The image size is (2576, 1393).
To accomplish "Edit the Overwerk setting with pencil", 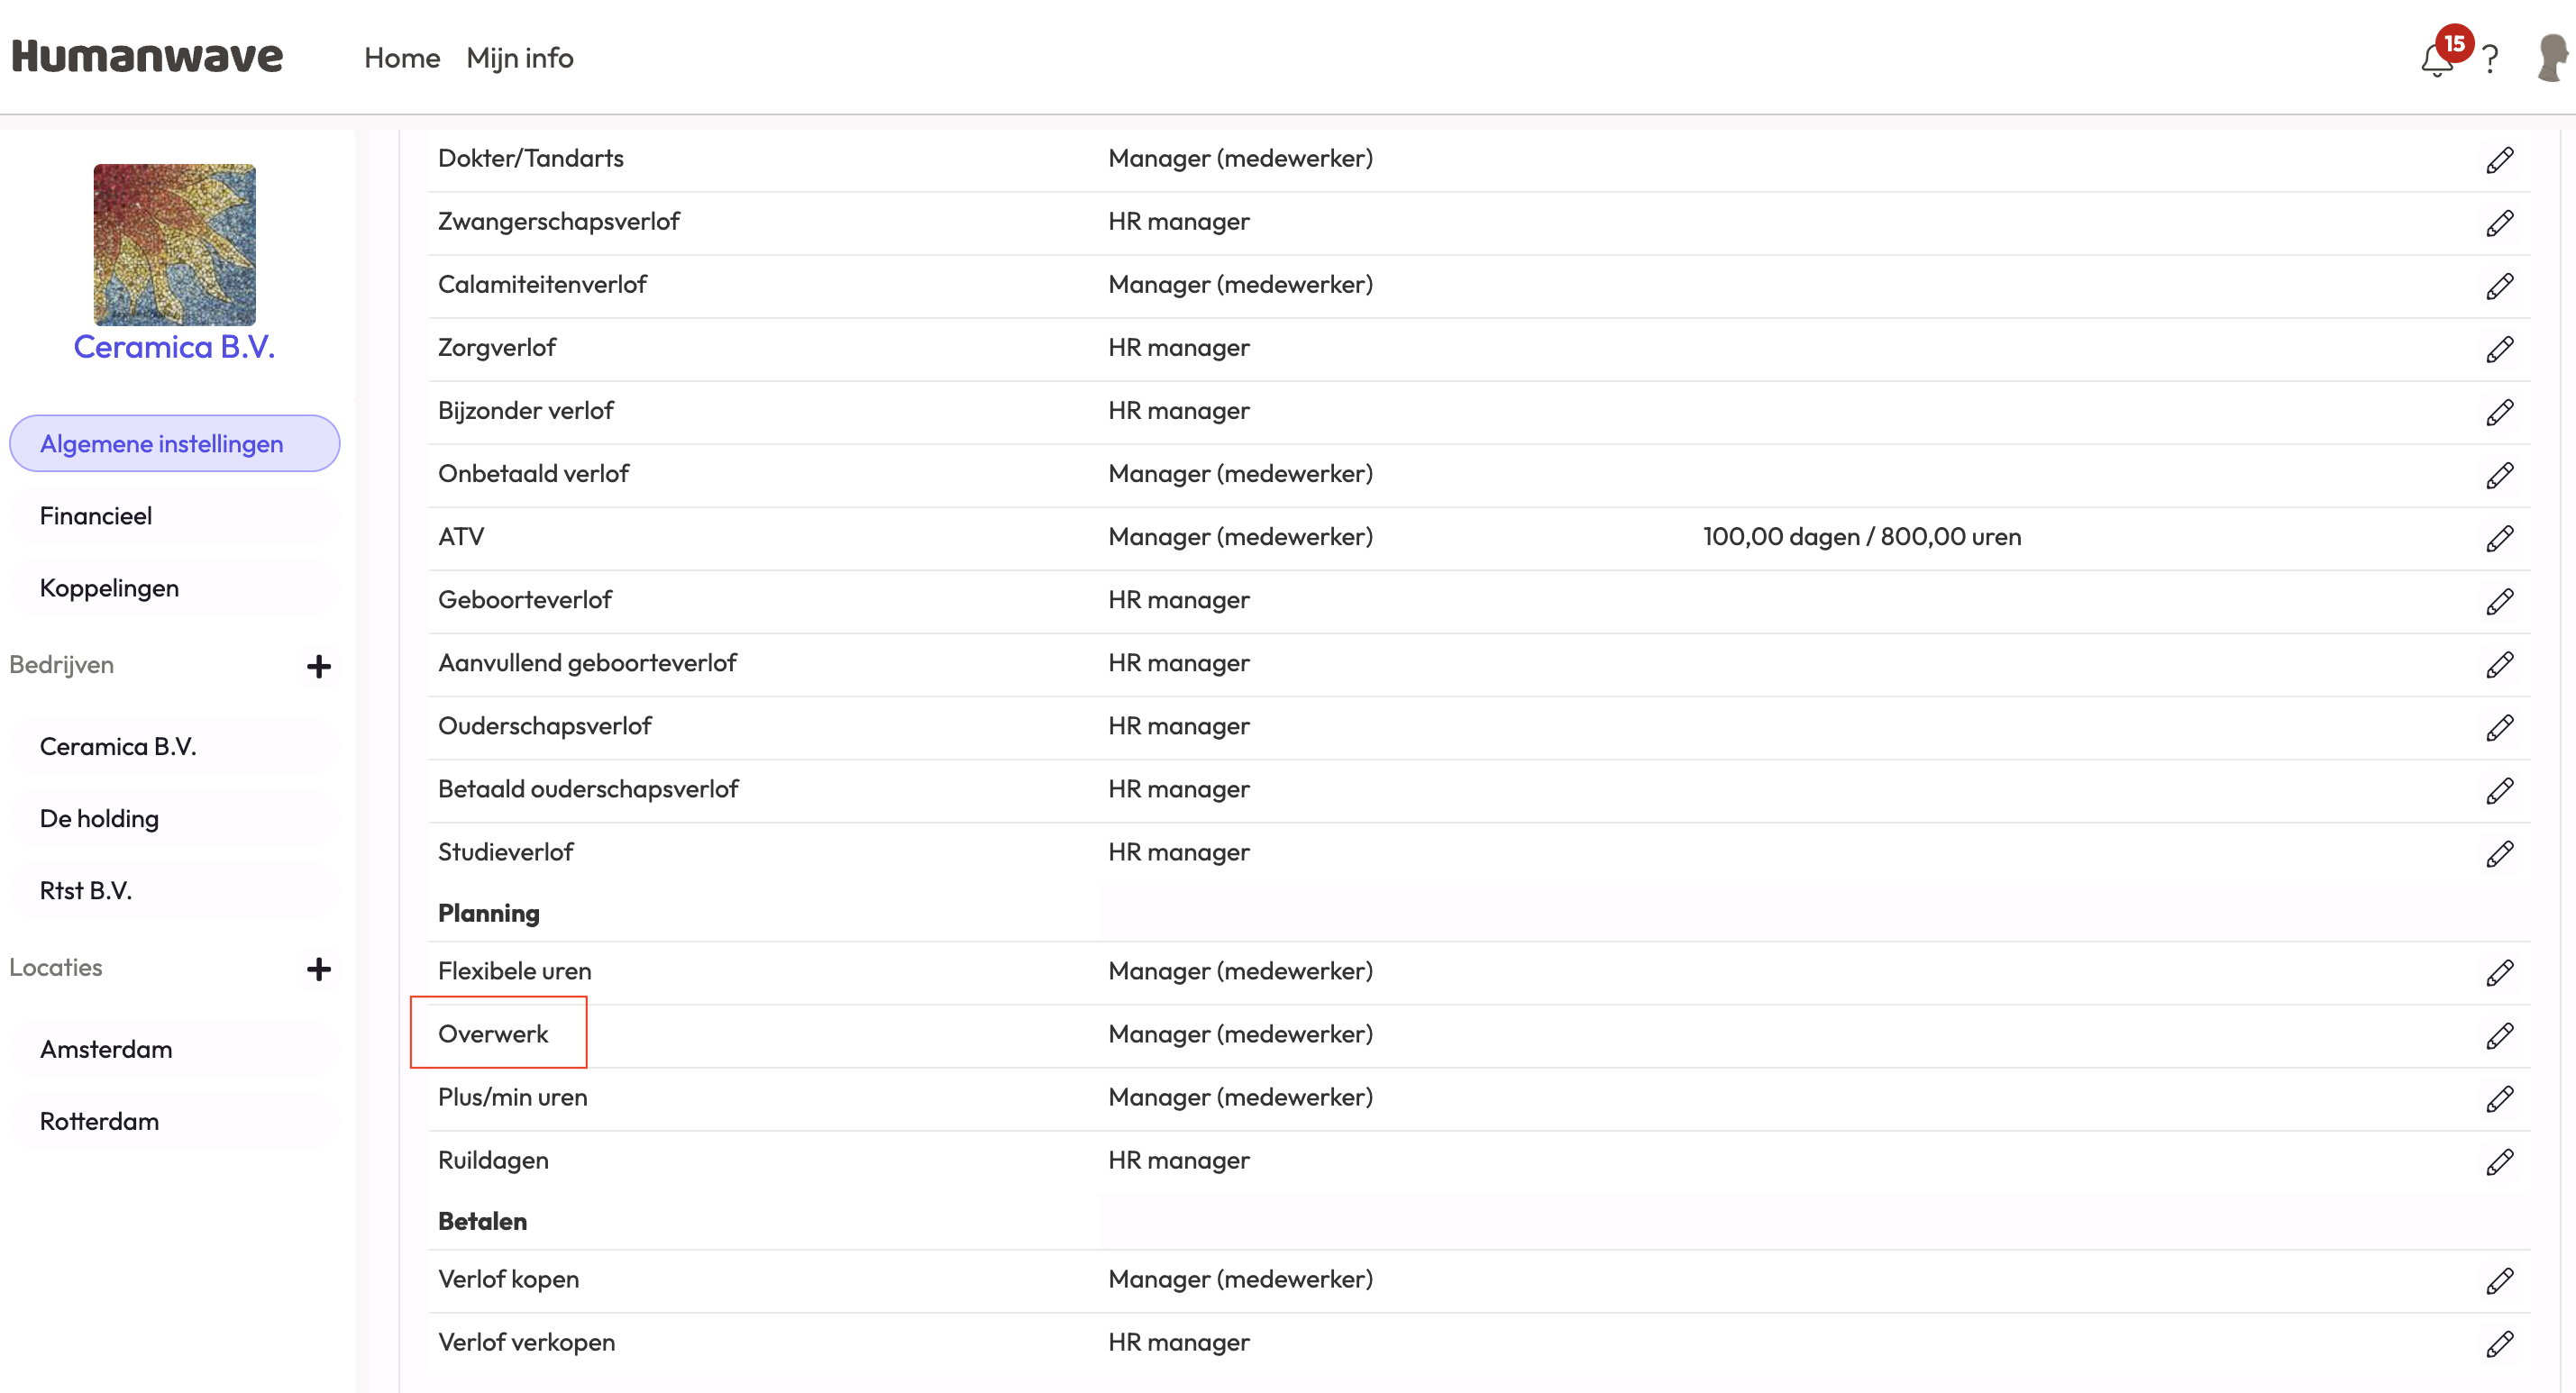I will coord(2499,1035).
